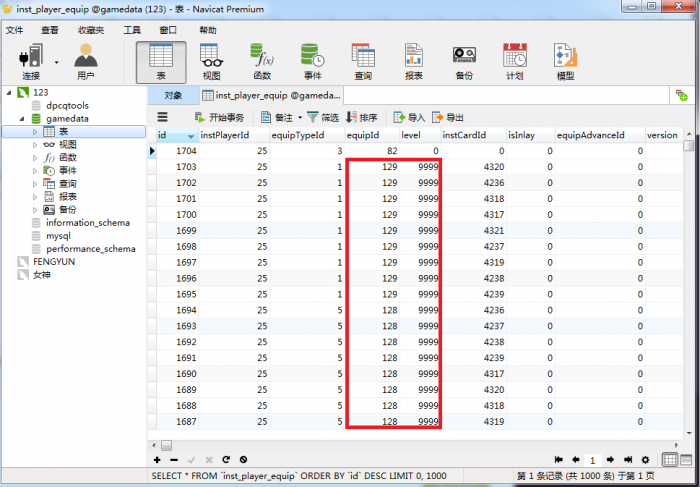Open the Window (窗口) menu
Image resolution: width=700 pixels, height=487 pixels.
168,30
